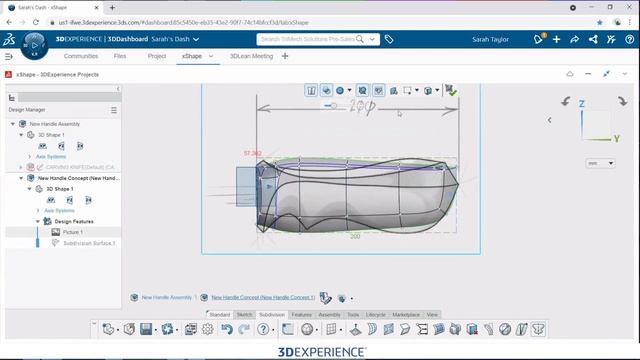640x360 pixels.
Task: Toggle the mesh visibility button
Action: [x=362, y=90]
